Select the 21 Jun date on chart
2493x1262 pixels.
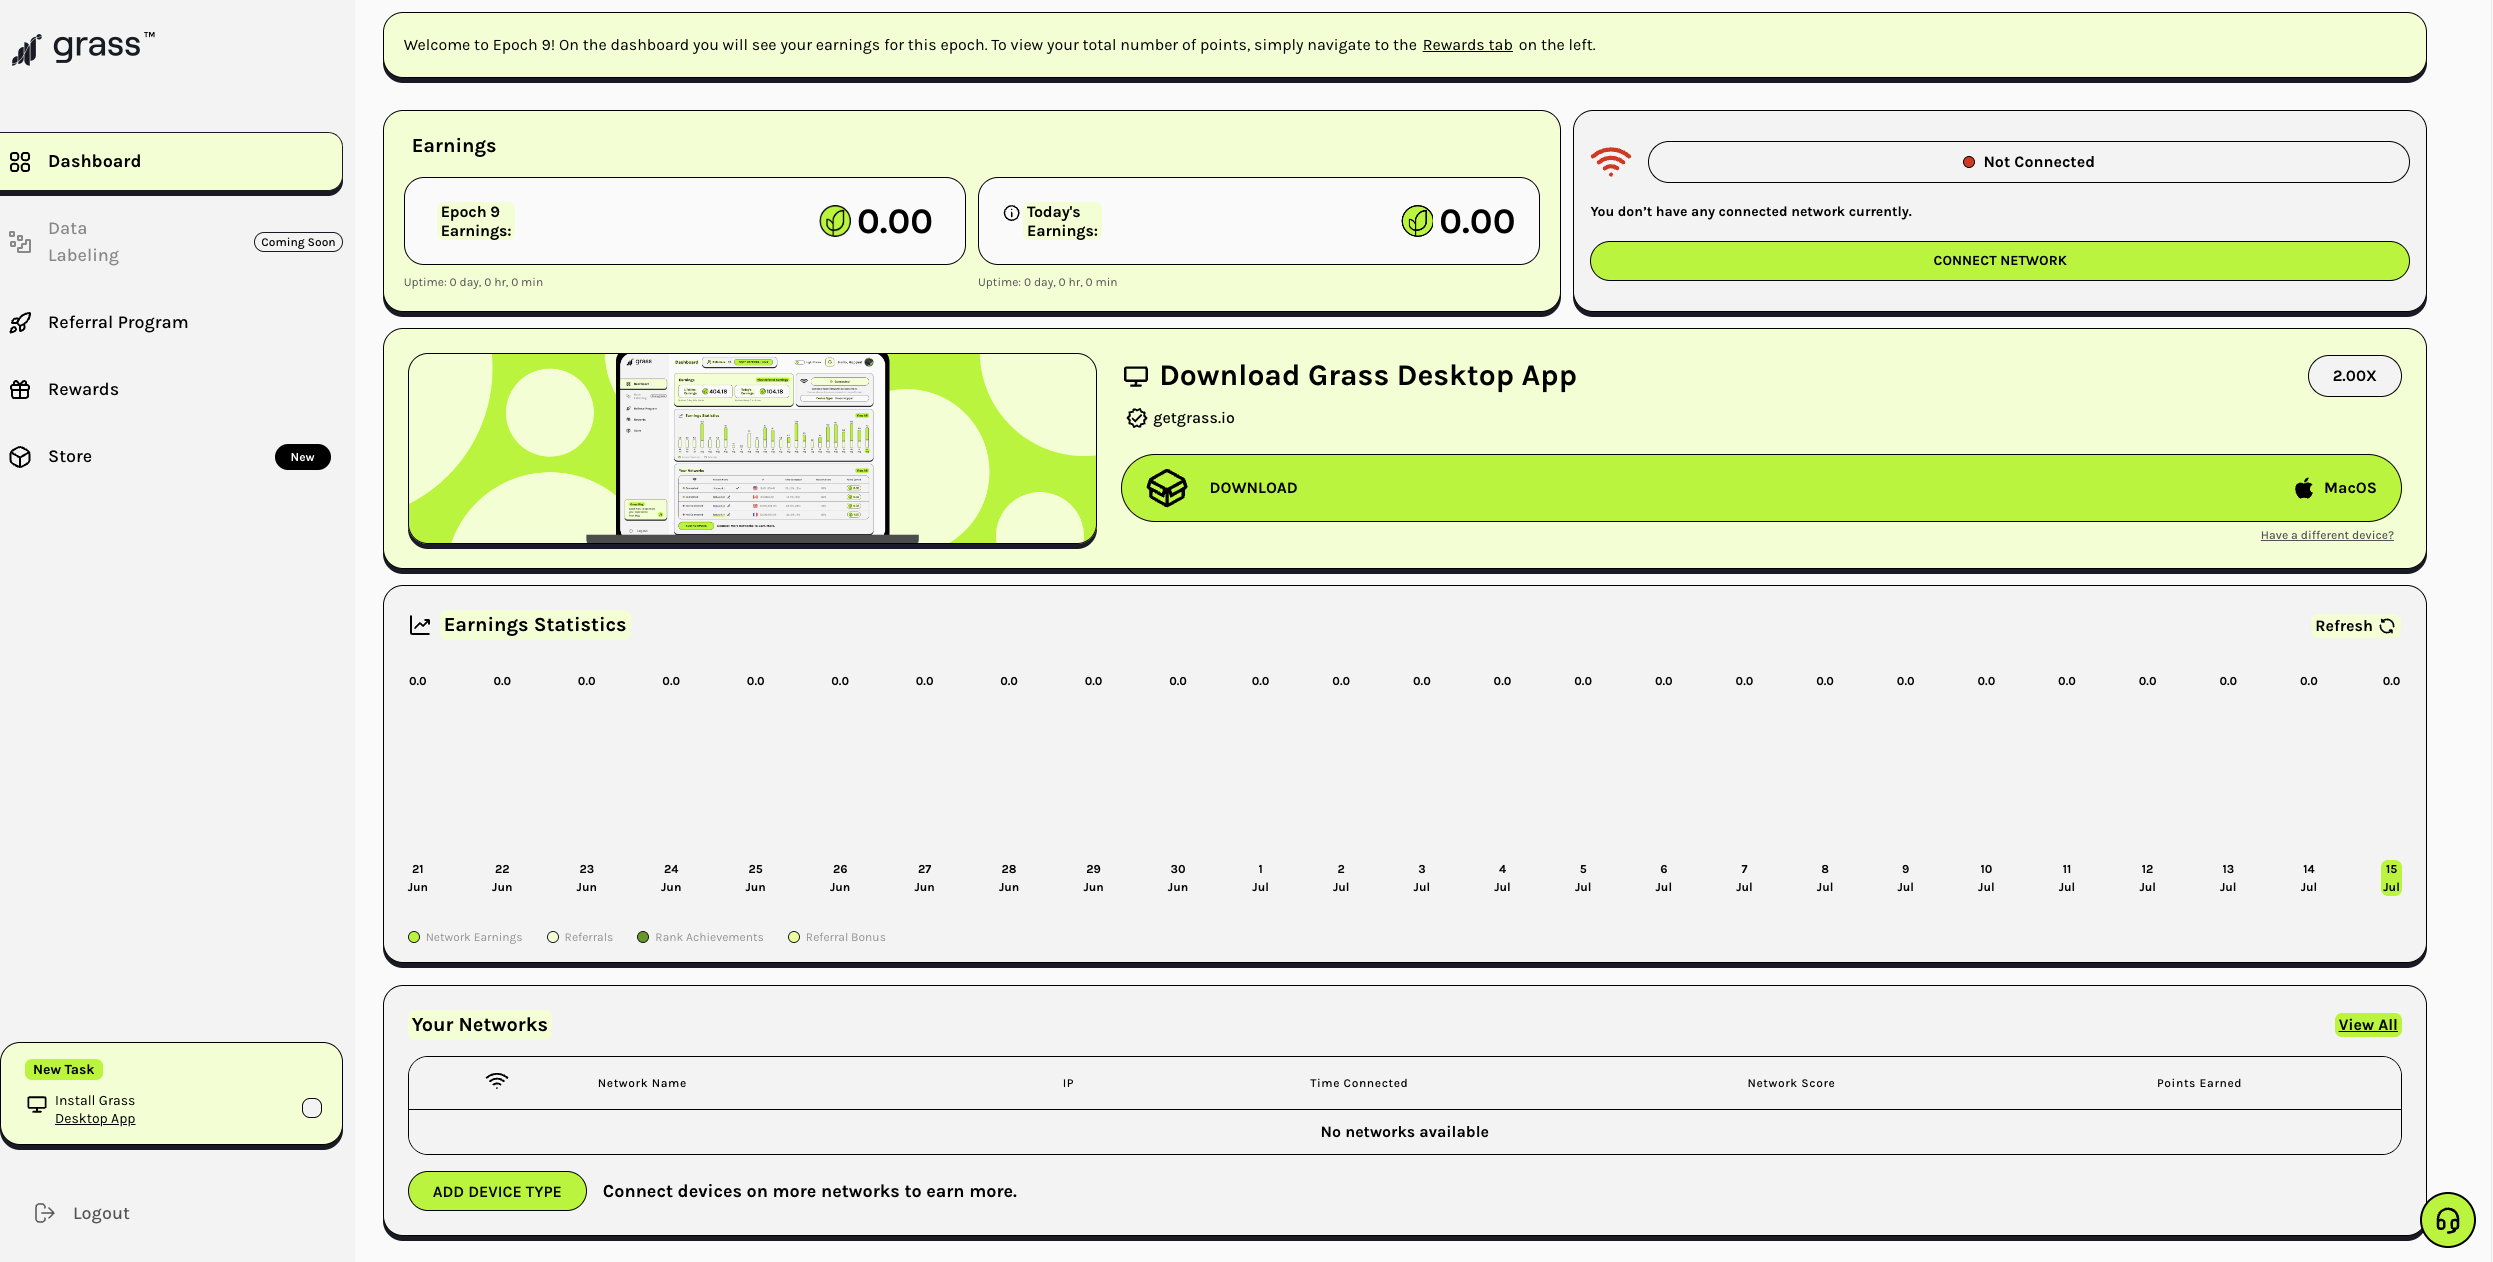[x=418, y=878]
